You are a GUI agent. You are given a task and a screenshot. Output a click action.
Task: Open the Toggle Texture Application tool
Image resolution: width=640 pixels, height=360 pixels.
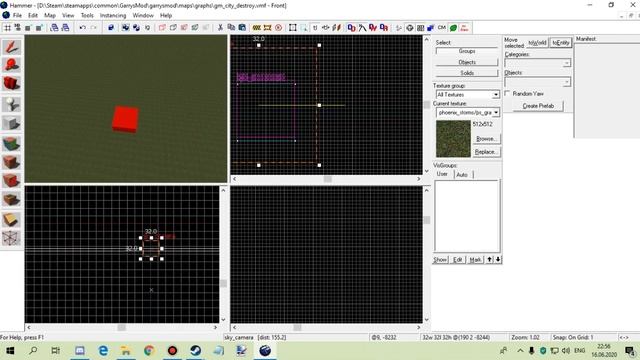(x=11, y=144)
